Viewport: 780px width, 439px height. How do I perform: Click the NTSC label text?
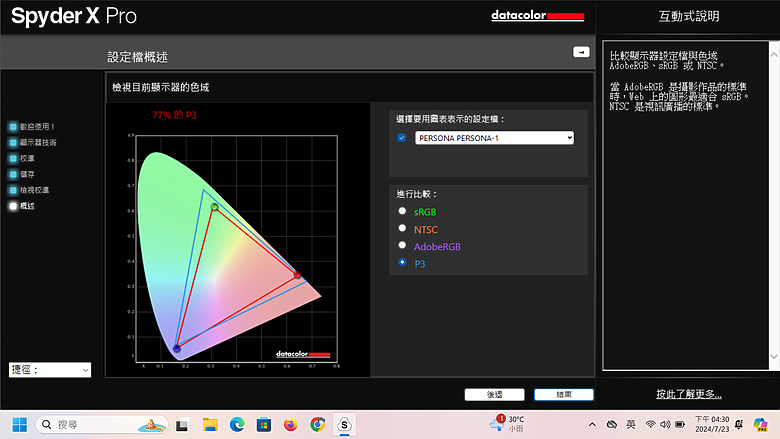point(426,230)
